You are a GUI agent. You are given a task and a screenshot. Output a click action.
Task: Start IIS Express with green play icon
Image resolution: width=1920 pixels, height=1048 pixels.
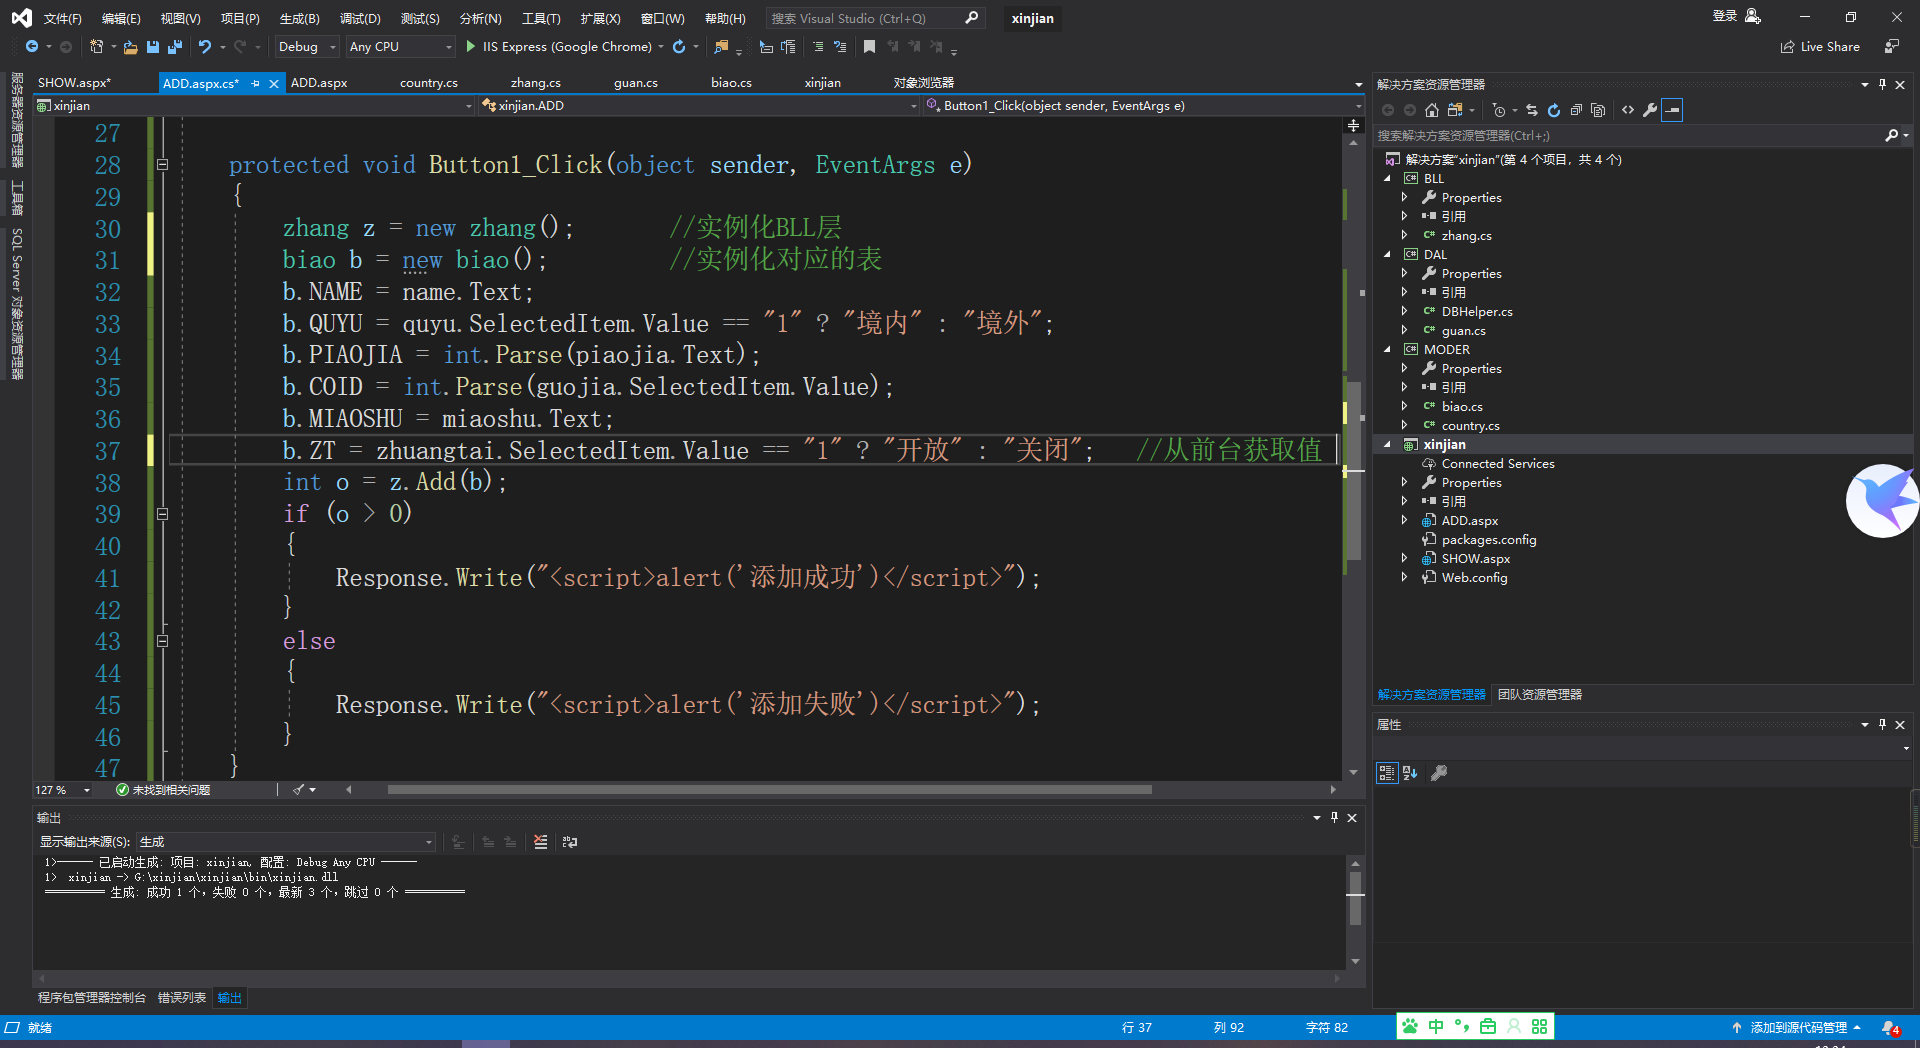point(471,47)
